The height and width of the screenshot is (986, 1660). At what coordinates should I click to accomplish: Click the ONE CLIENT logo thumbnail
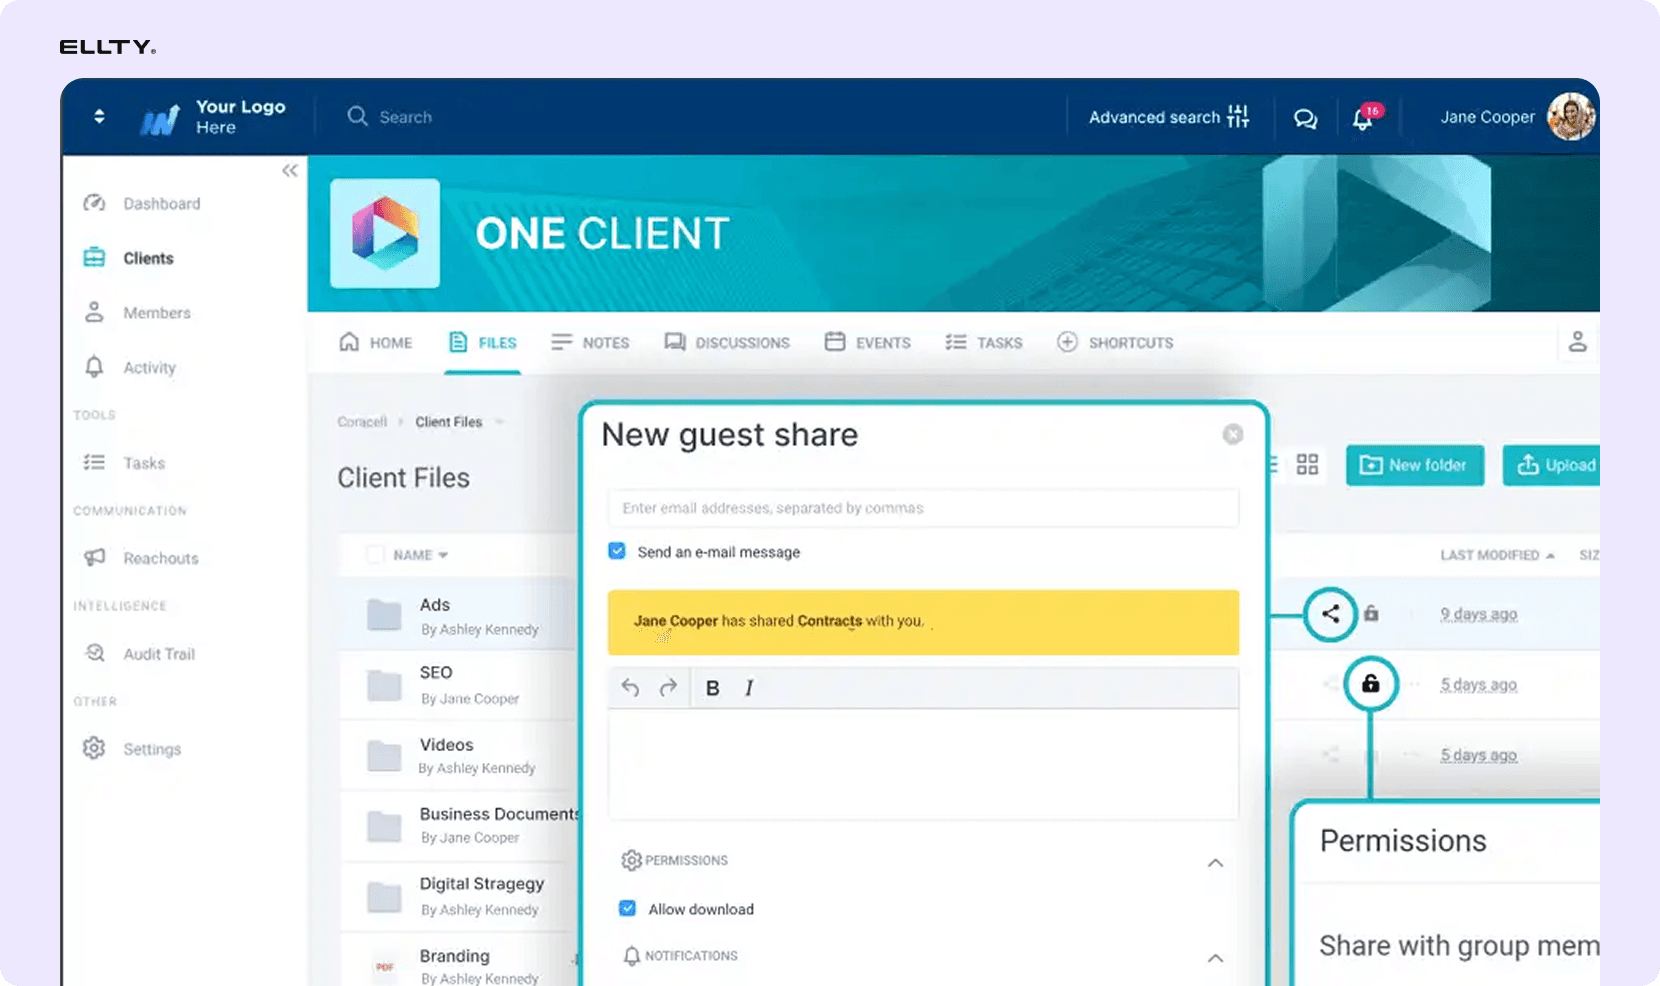[x=385, y=233]
